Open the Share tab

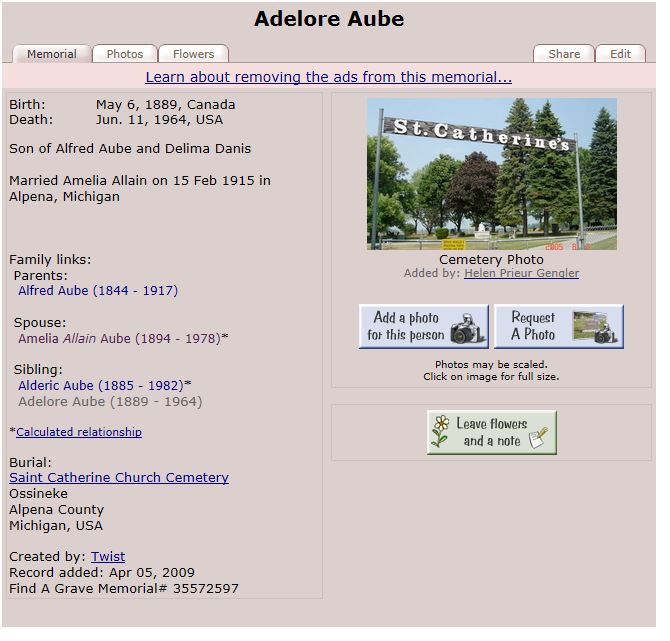[x=564, y=54]
